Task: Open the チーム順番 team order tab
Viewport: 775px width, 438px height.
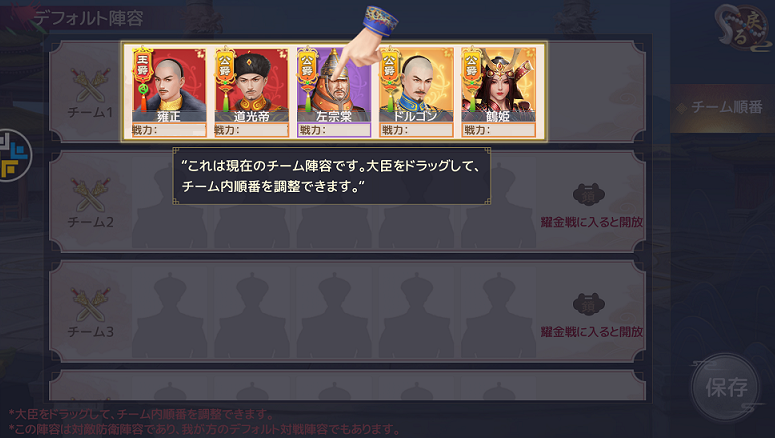Action: (x=722, y=107)
